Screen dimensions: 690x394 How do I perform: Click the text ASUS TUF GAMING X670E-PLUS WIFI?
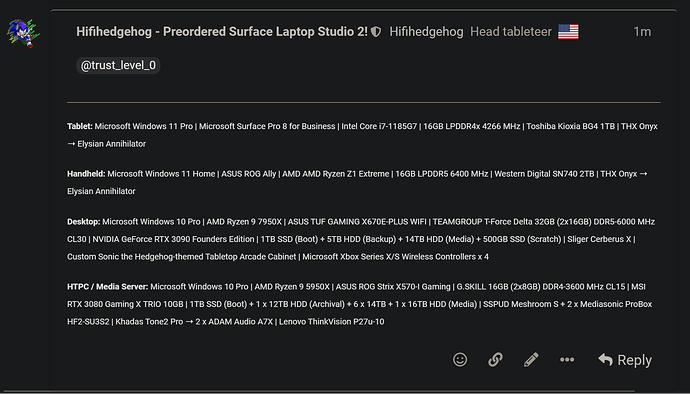(x=357, y=222)
